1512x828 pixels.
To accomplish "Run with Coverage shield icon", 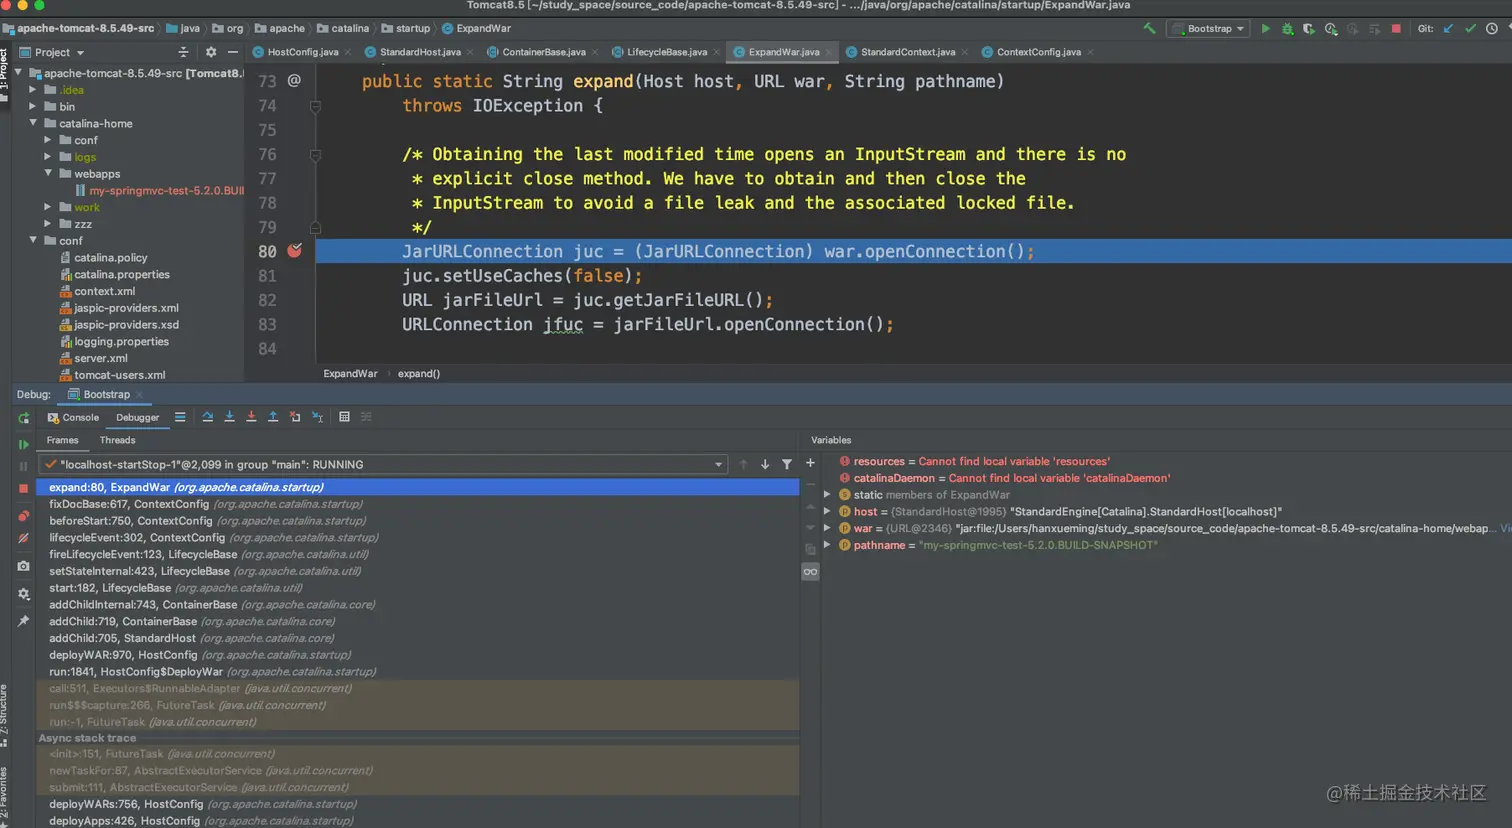I will click(1309, 28).
